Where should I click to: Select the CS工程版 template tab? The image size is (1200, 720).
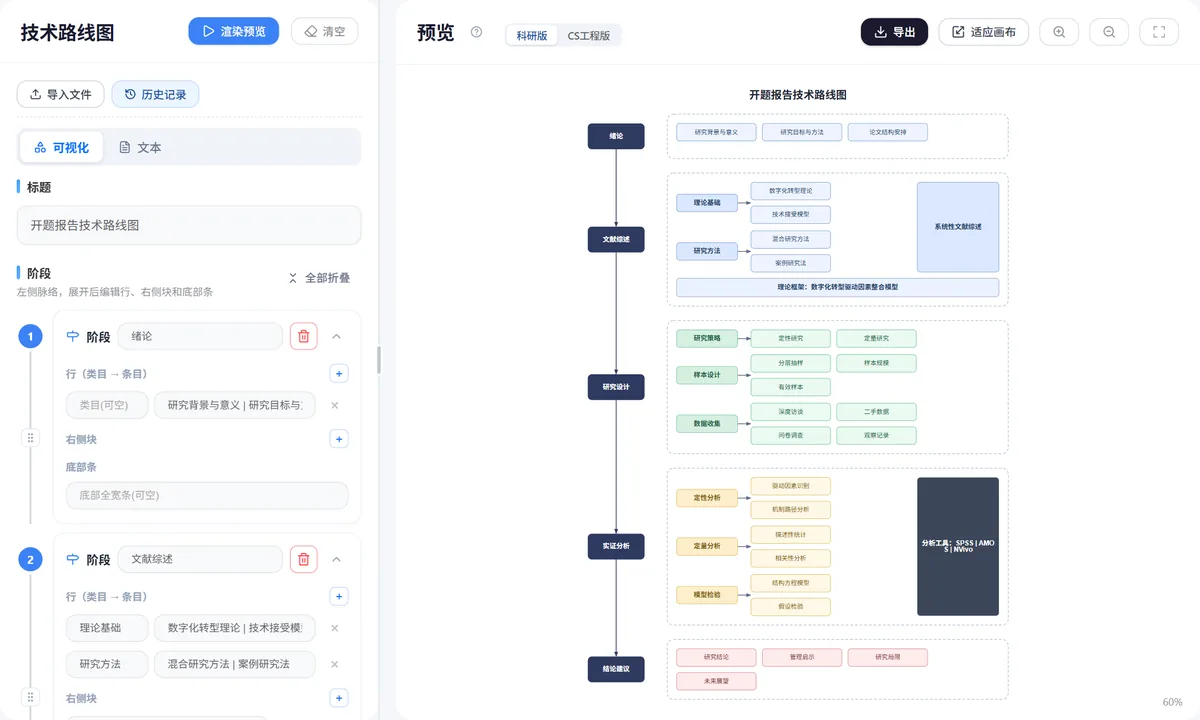click(589, 35)
